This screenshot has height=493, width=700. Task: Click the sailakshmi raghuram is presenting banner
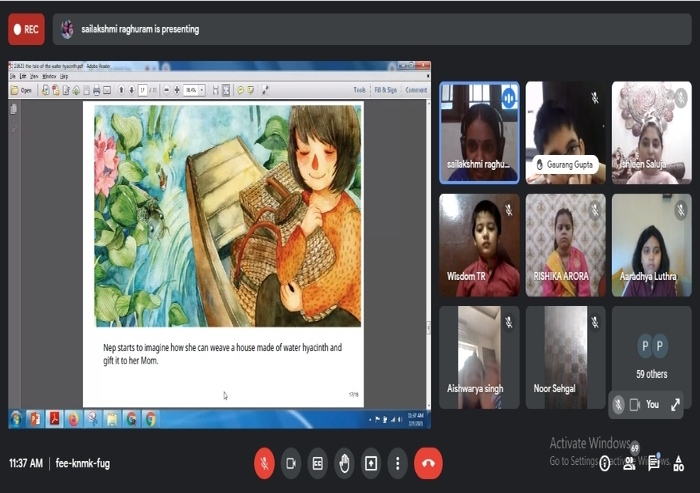[371, 29]
